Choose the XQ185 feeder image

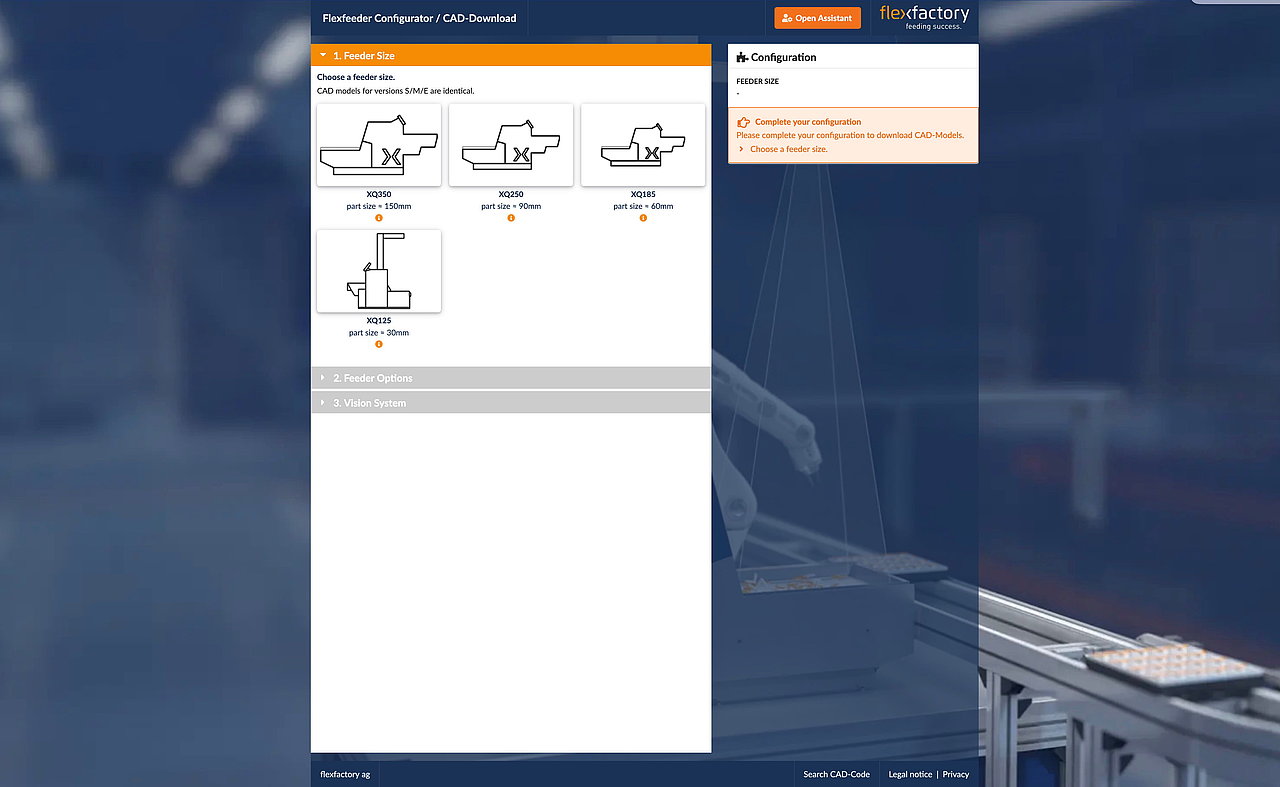tap(643, 145)
